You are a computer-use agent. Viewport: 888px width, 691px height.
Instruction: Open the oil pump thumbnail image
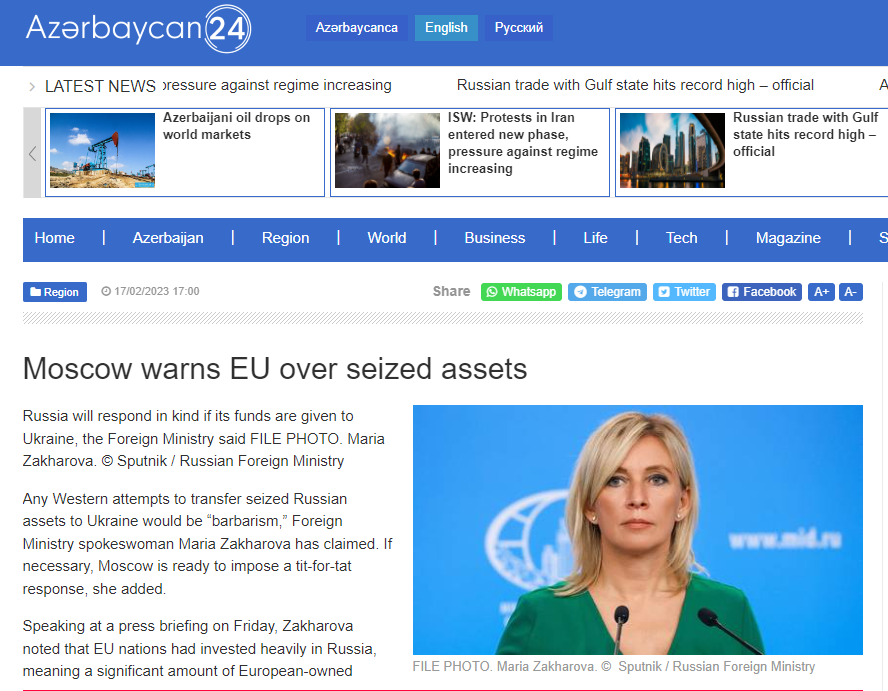(x=103, y=151)
